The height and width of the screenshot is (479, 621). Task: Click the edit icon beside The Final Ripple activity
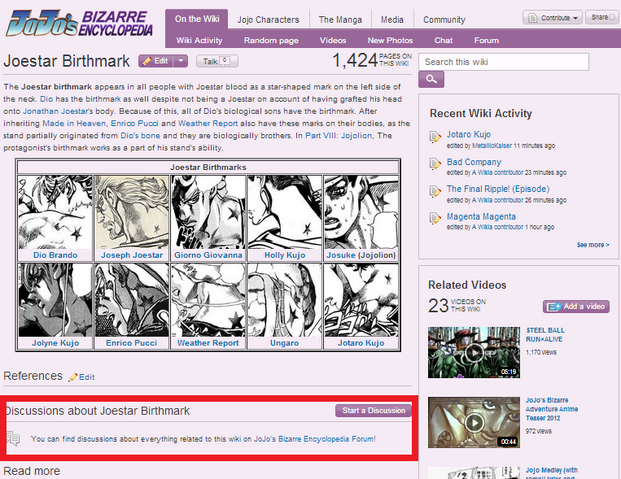435,191
